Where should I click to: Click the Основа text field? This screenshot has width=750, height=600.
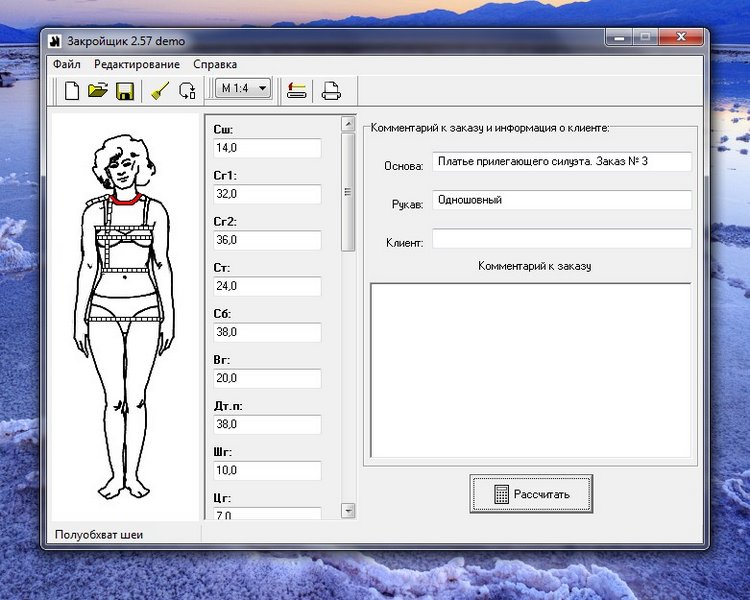(x=561, y=161)
